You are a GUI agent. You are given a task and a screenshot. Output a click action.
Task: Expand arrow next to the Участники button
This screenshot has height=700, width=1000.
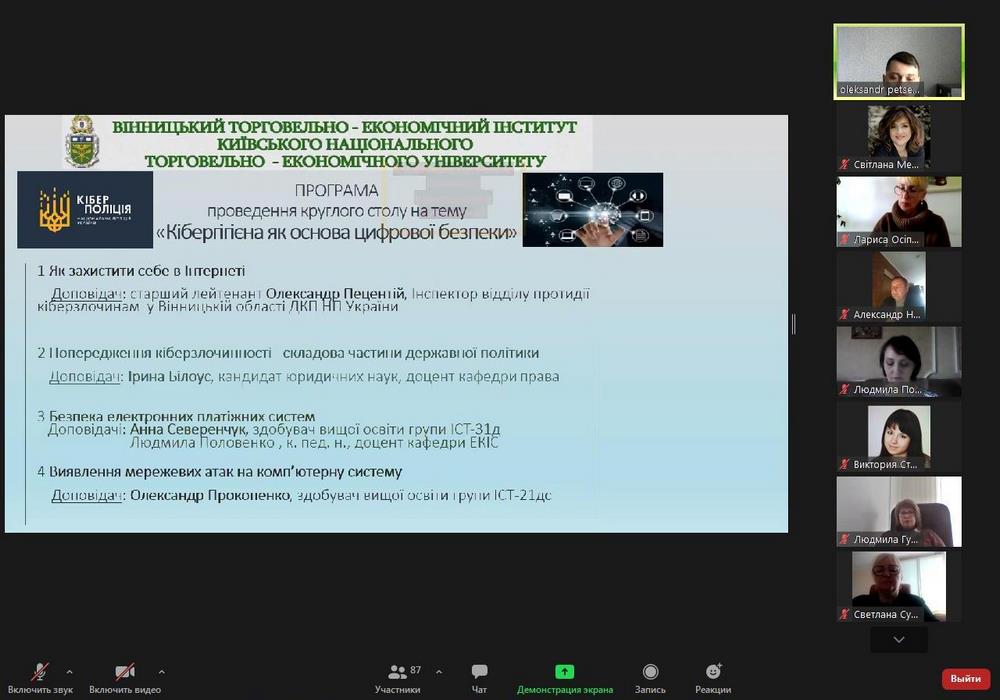[x=438, y=672]
